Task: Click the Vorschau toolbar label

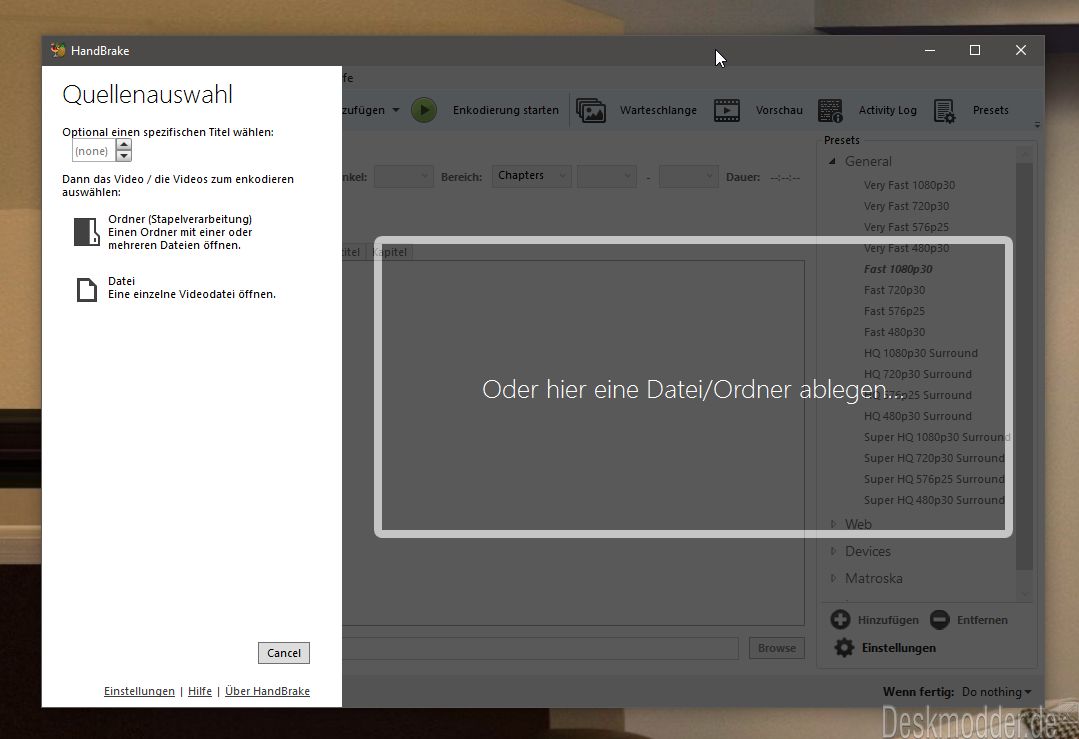Action: (779, 110)
